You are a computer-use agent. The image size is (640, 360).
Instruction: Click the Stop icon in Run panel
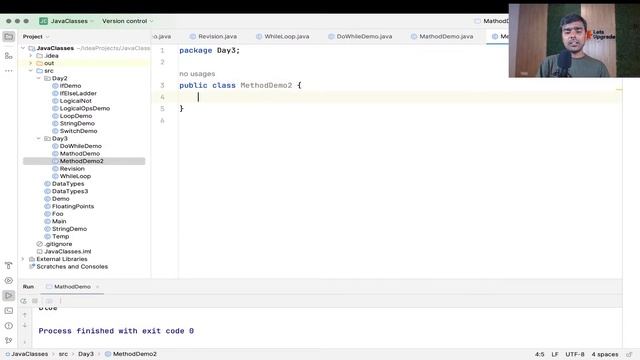35,301
